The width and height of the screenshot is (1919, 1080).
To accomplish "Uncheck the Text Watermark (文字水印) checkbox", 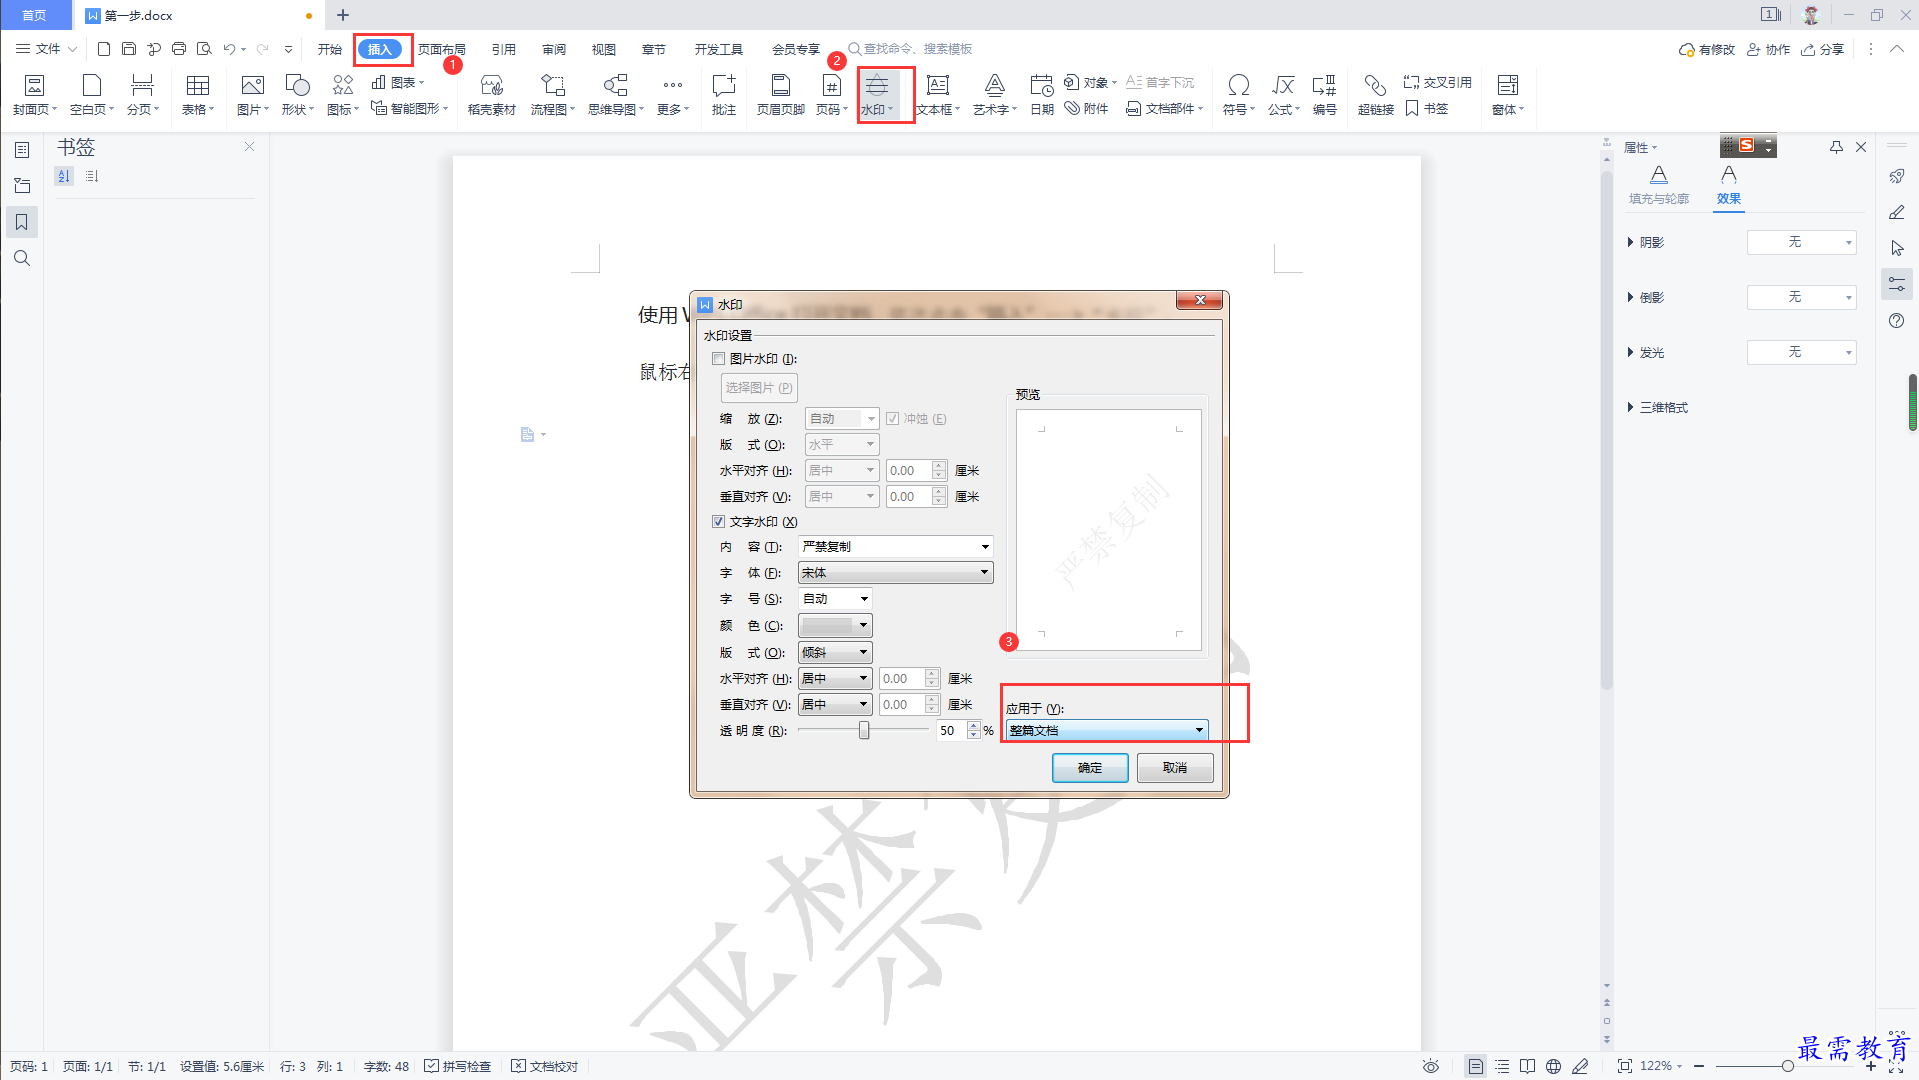I will pos(718,522).
